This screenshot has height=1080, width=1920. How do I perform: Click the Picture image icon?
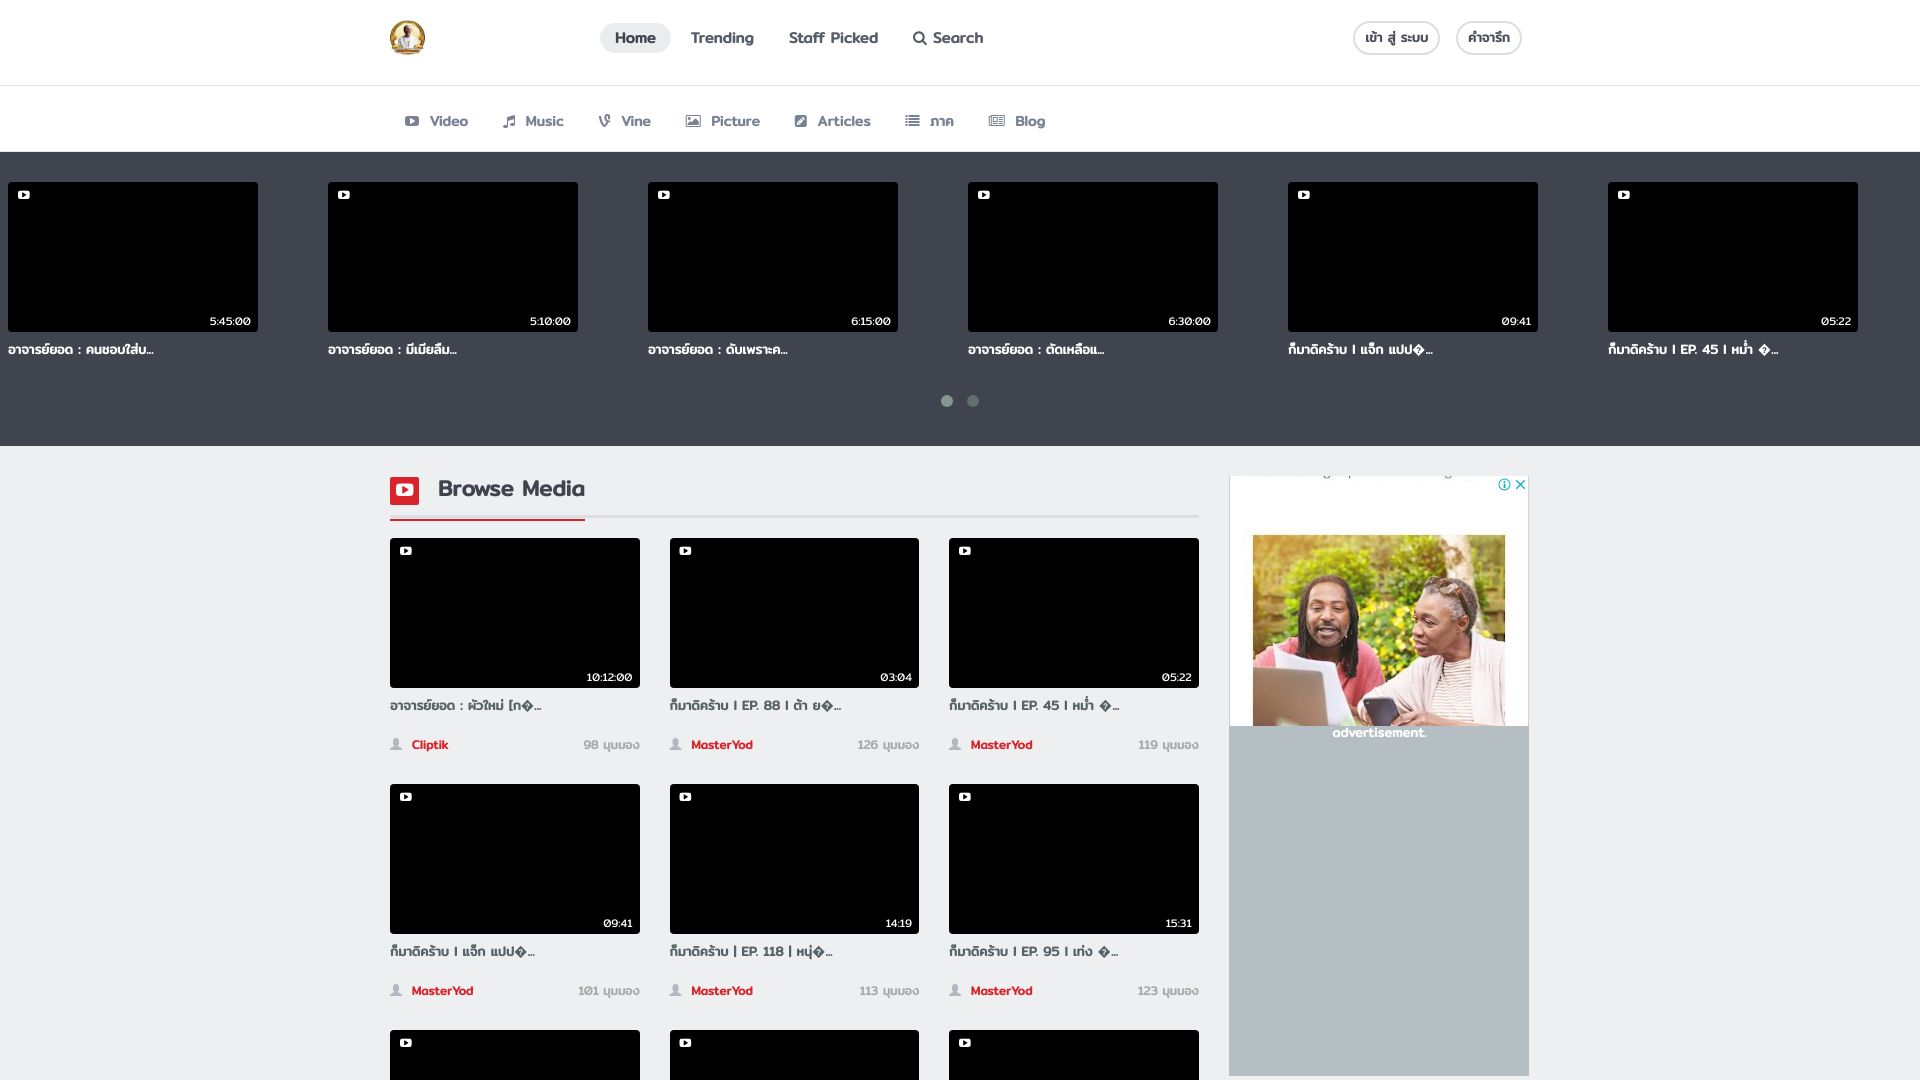tap(693, 121)
